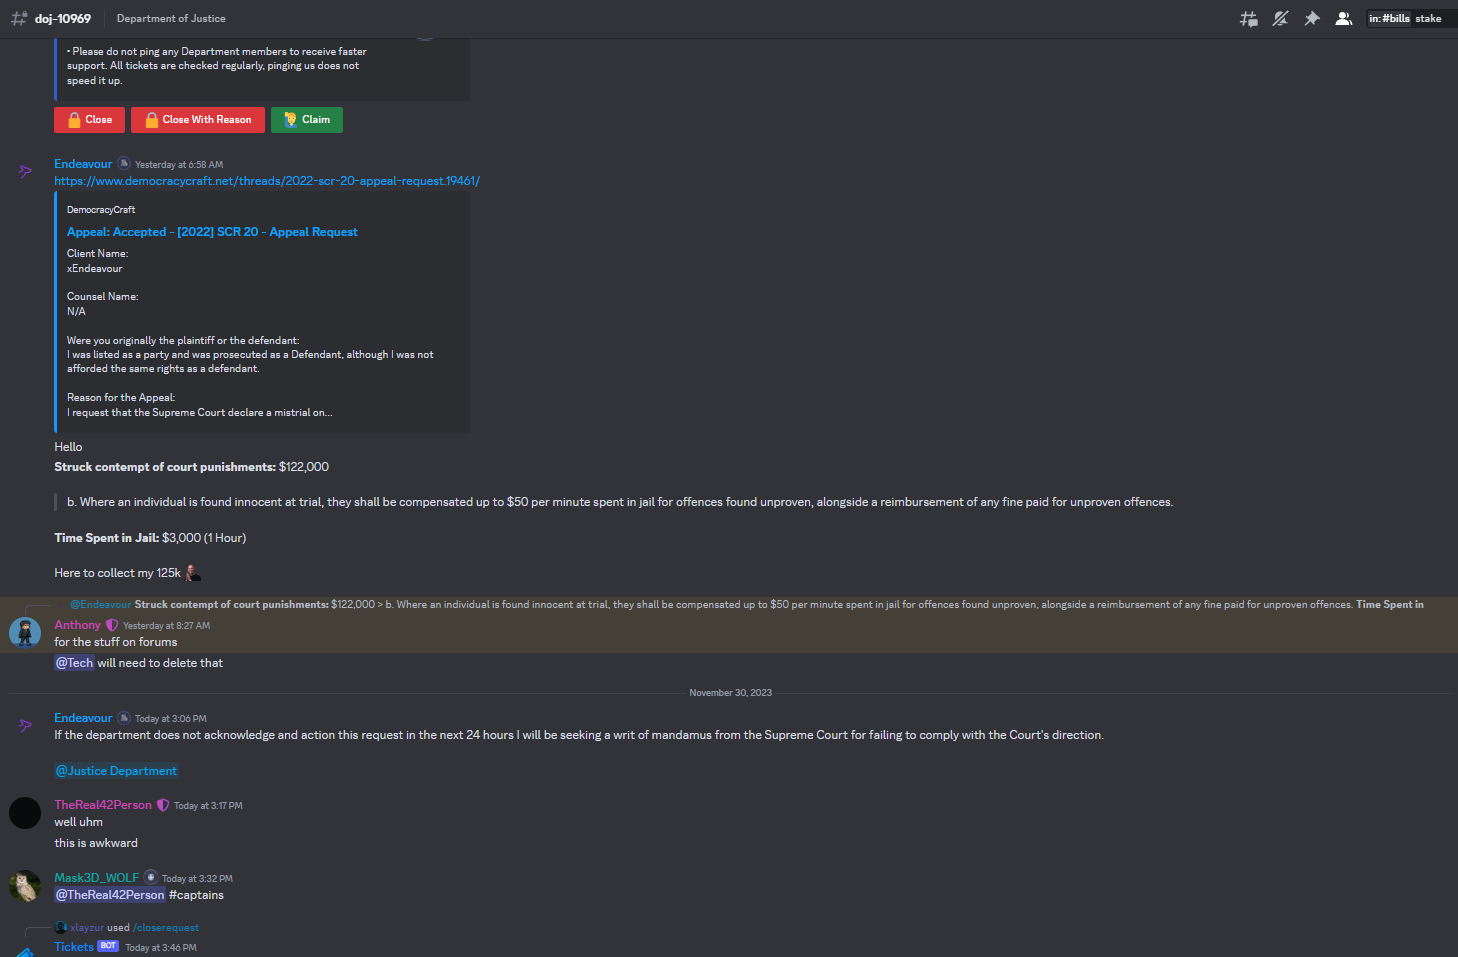Click the Close With Reason button
The image size is (1458, 957).
pos(198,120)
